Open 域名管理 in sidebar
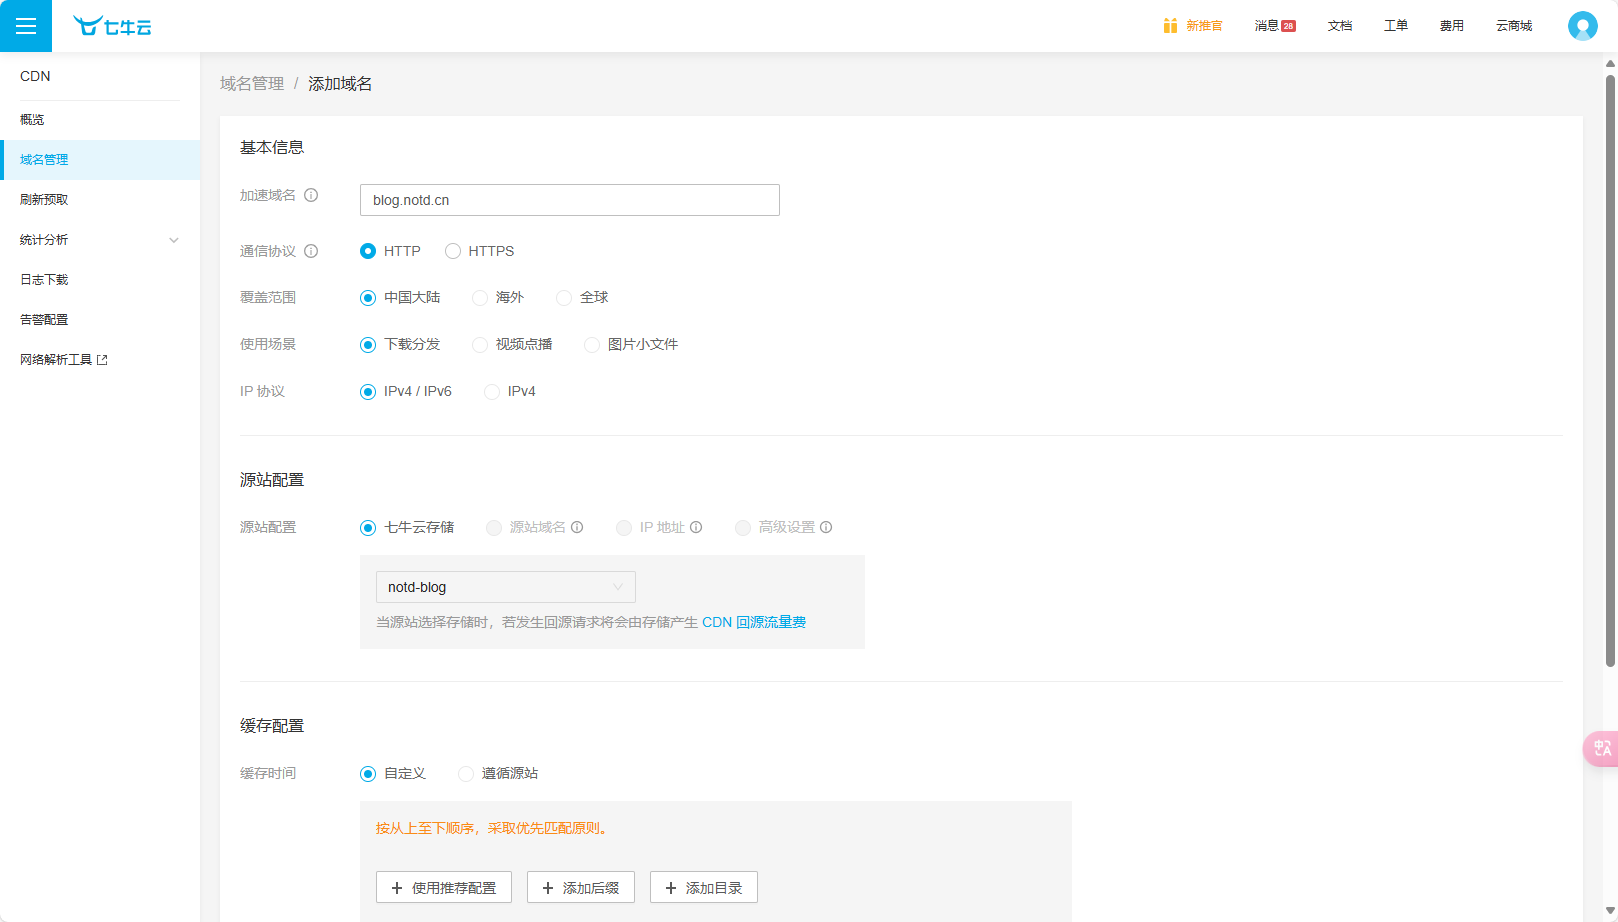Viewport: 1618px width, 922px height. pos(100,160)
